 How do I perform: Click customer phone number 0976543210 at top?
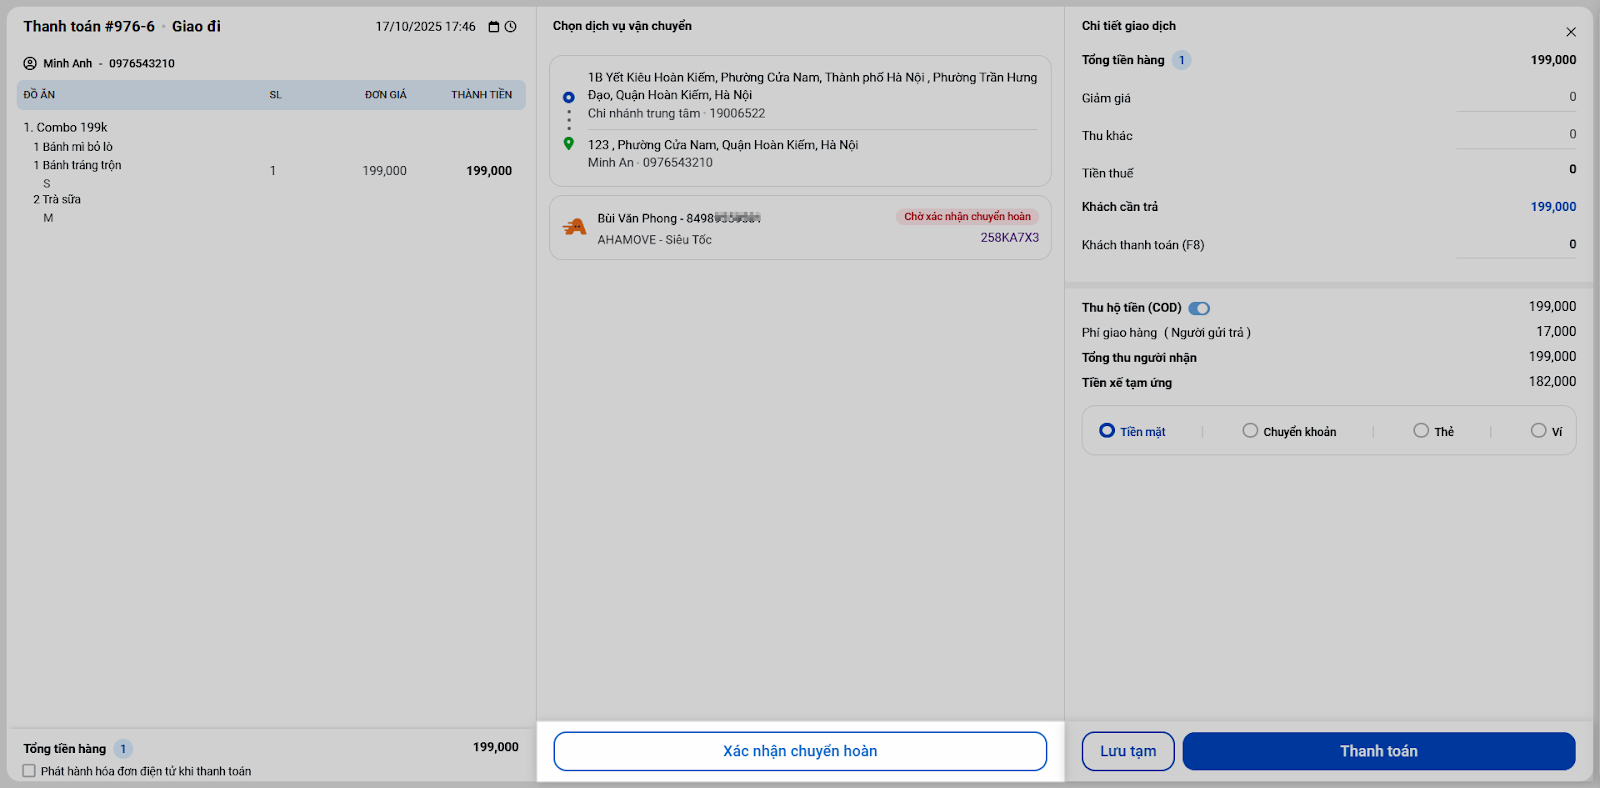click(x=142, y=63)
